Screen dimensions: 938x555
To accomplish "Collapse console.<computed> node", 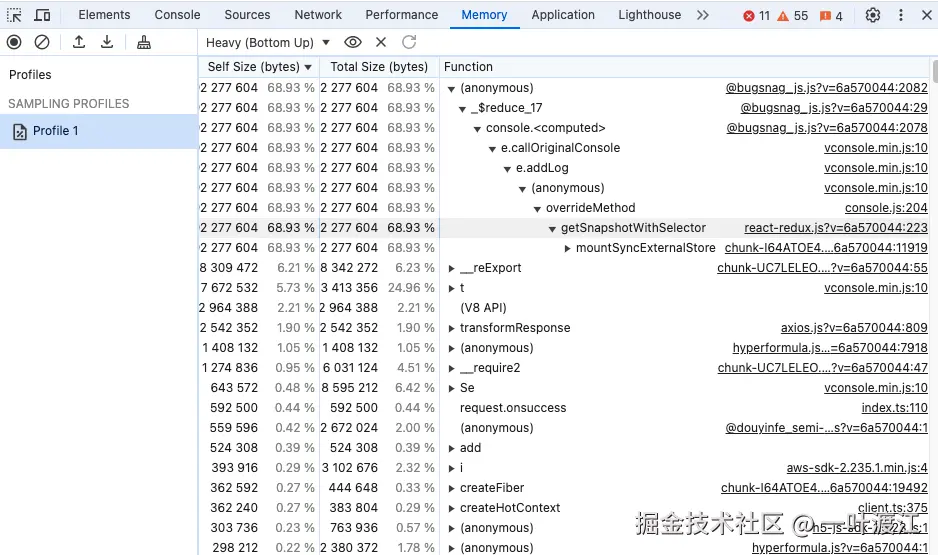I will click(x=477, y=129).
